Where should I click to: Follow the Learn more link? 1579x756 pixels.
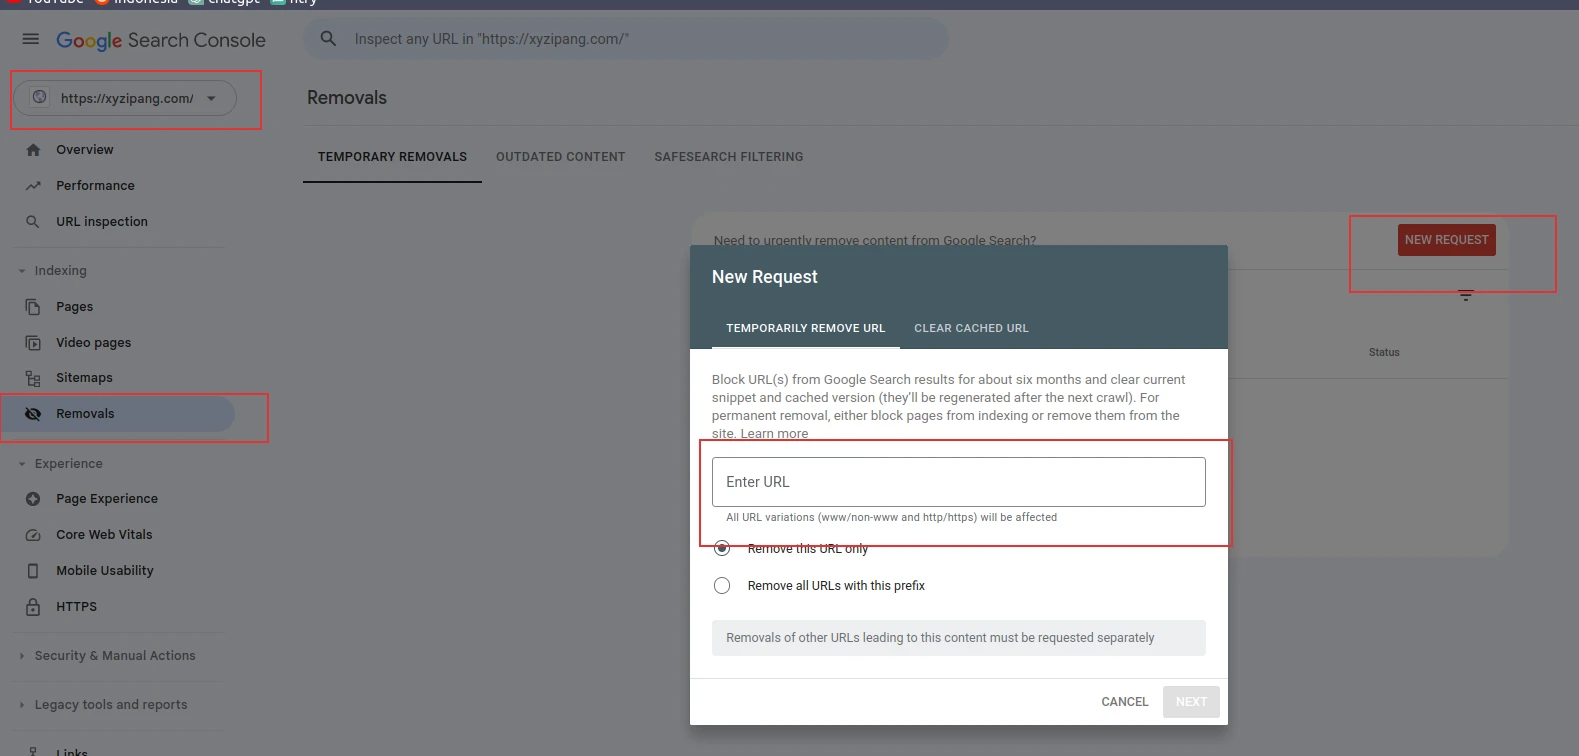(x=774, y=434)
